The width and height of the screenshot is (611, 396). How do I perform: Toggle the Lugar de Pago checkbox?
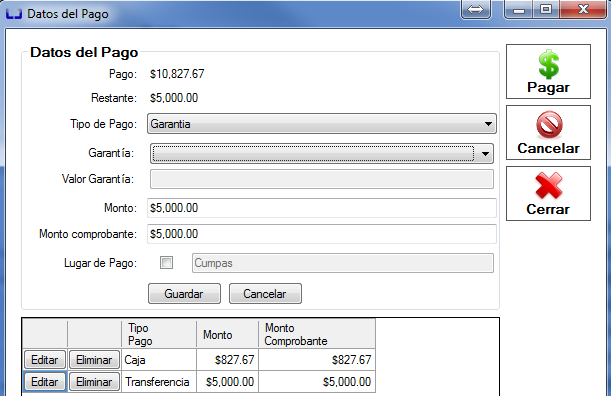point(166,263)
